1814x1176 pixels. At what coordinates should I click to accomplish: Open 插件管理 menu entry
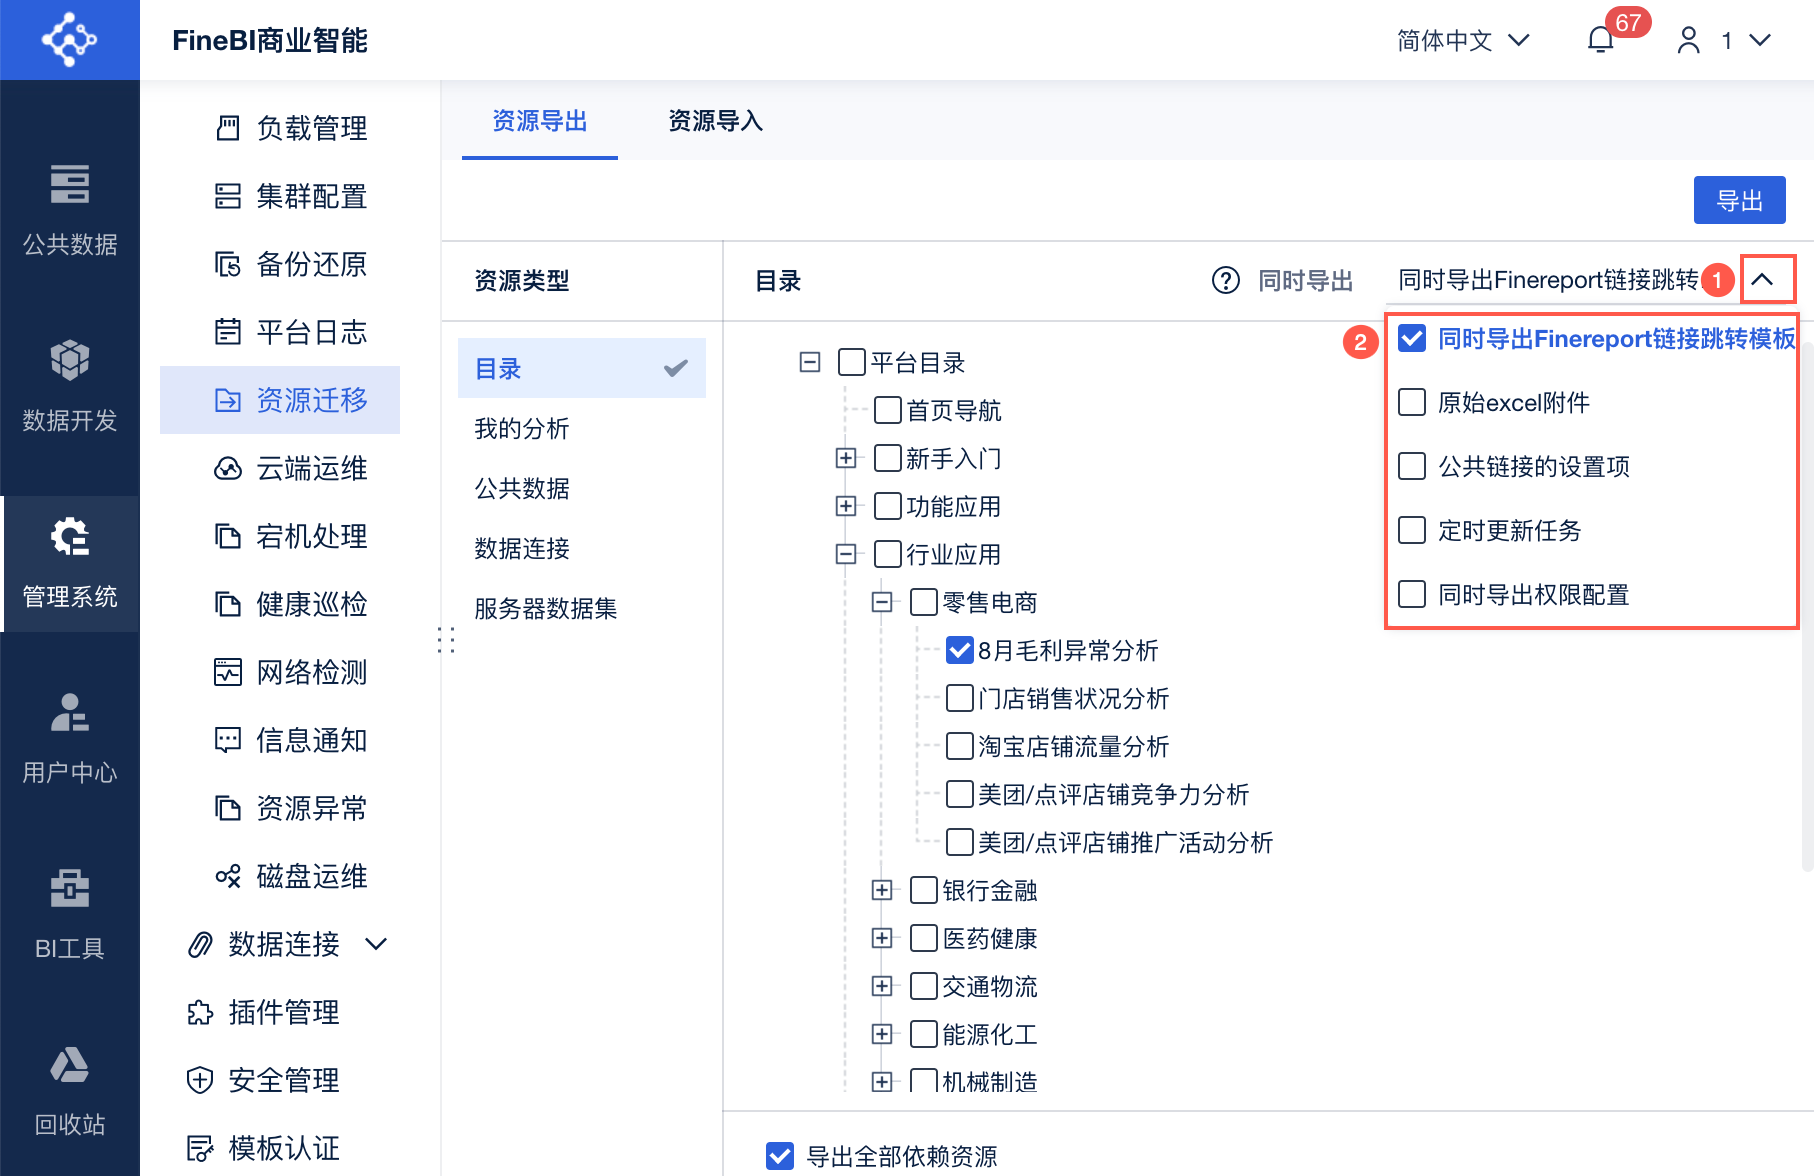tap(280, 1012)
